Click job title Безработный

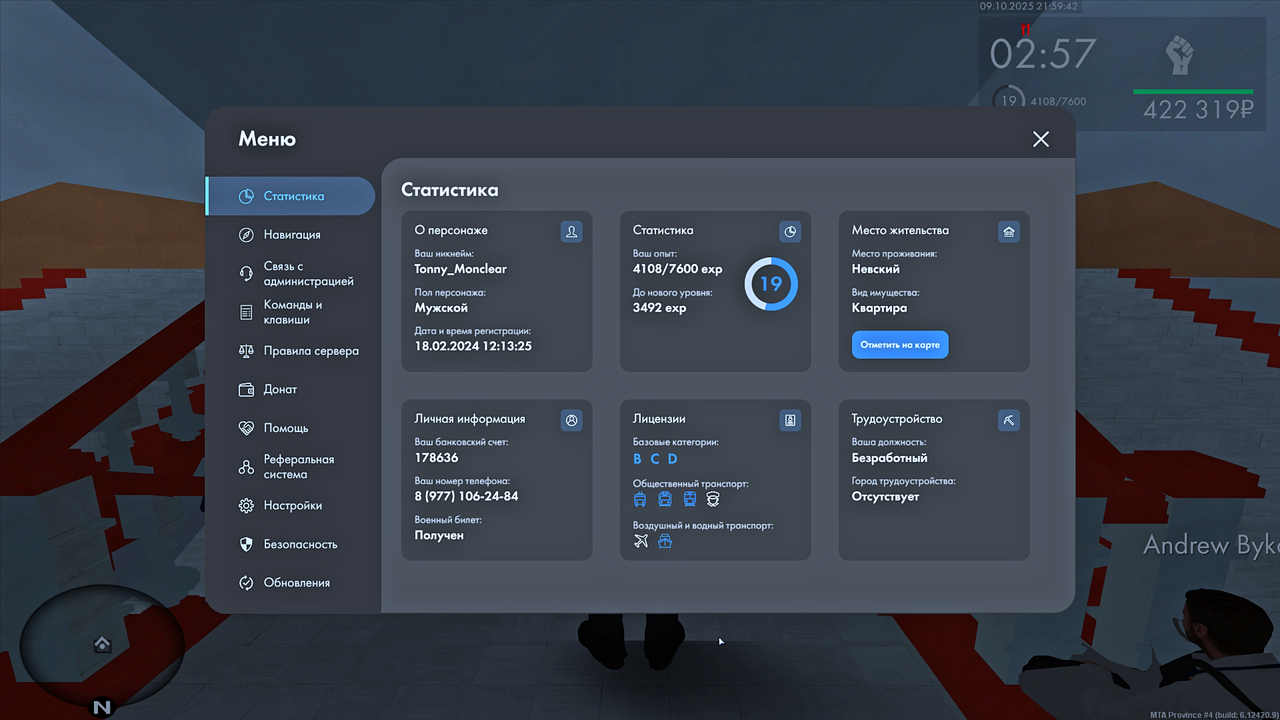pos(890,458)
